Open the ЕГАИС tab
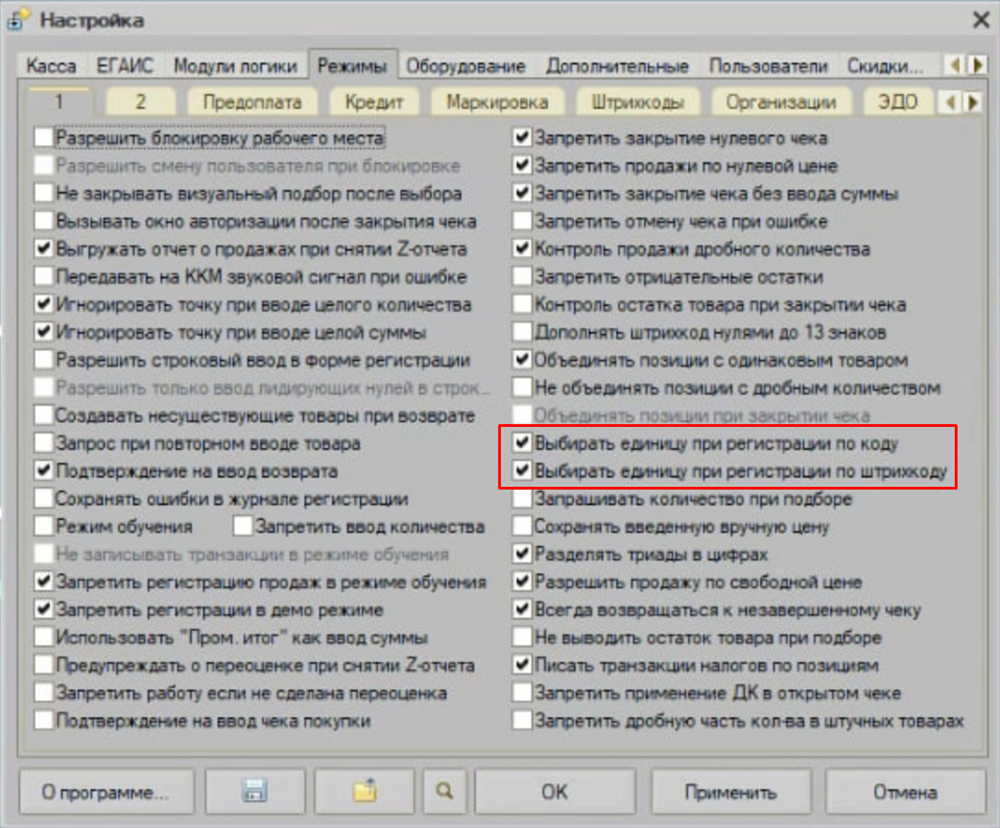1000x828 pixels. (125, 67)
